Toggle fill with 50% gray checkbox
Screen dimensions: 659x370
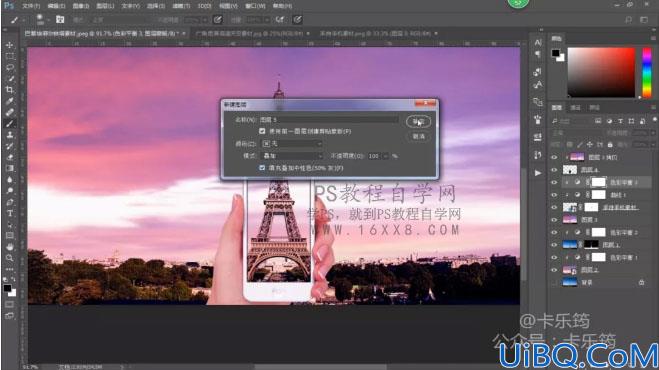(262, 168)
